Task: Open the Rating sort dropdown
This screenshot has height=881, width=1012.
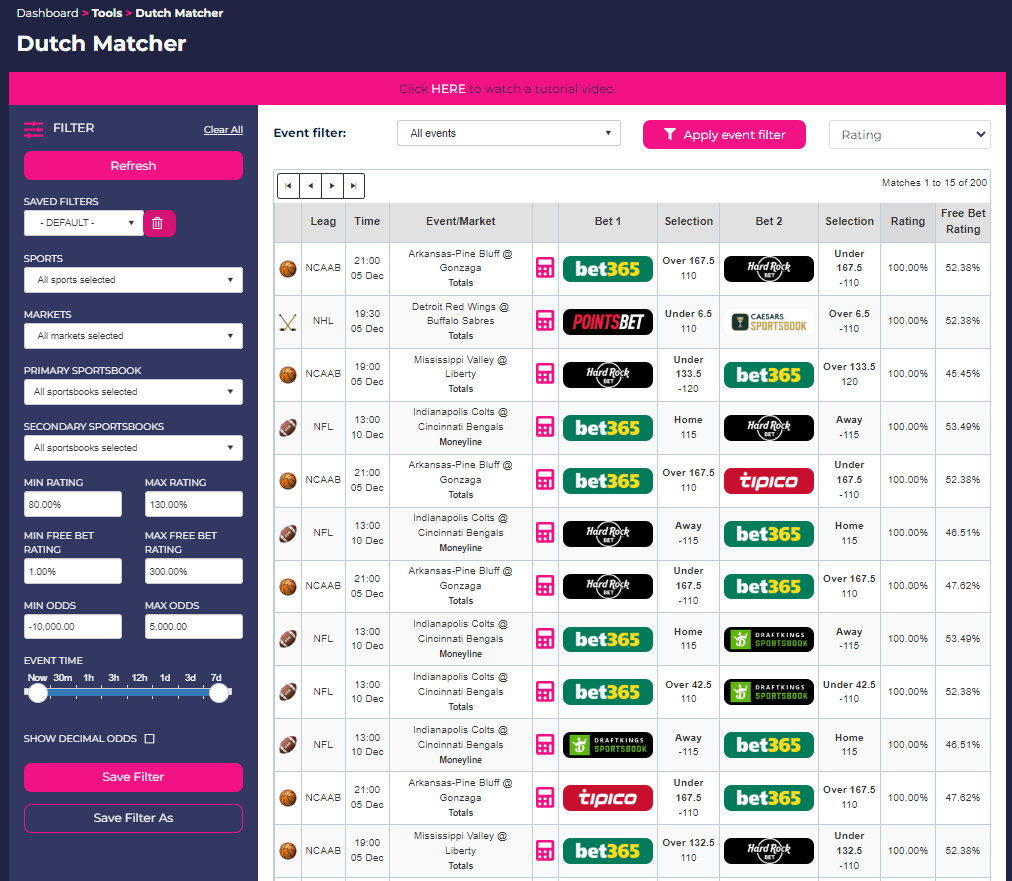Action: pyautogui.click(x=909, y=135)
